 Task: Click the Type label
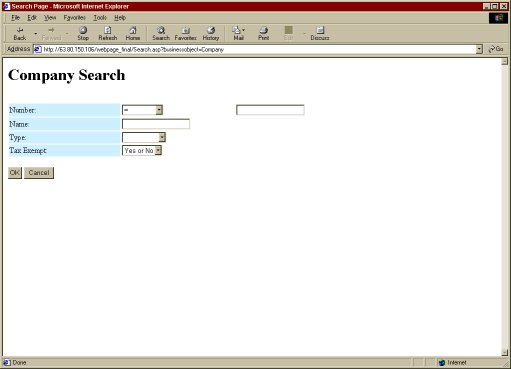[x=18, y=137]
